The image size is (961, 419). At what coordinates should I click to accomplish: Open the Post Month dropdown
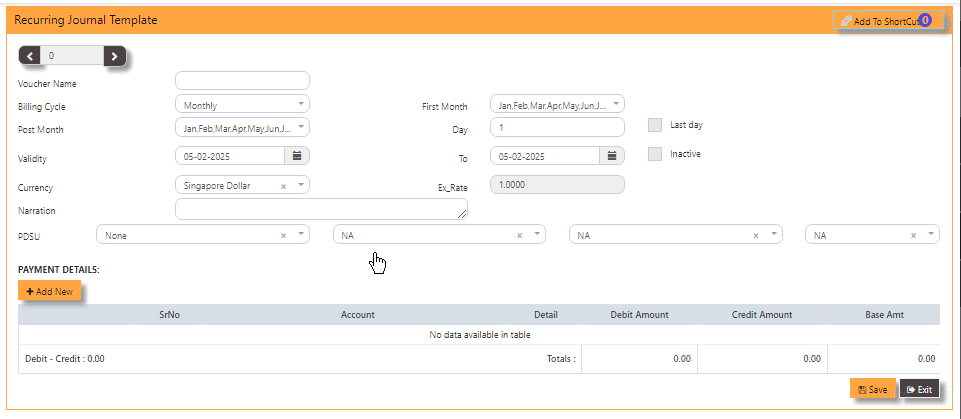242,128
